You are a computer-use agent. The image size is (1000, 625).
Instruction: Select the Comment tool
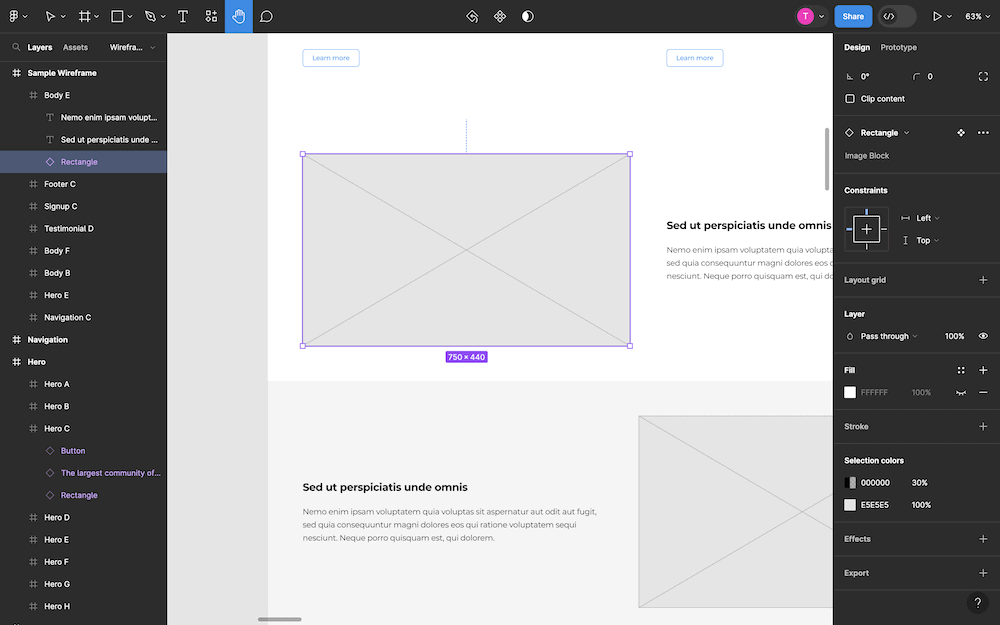[266, 16]
